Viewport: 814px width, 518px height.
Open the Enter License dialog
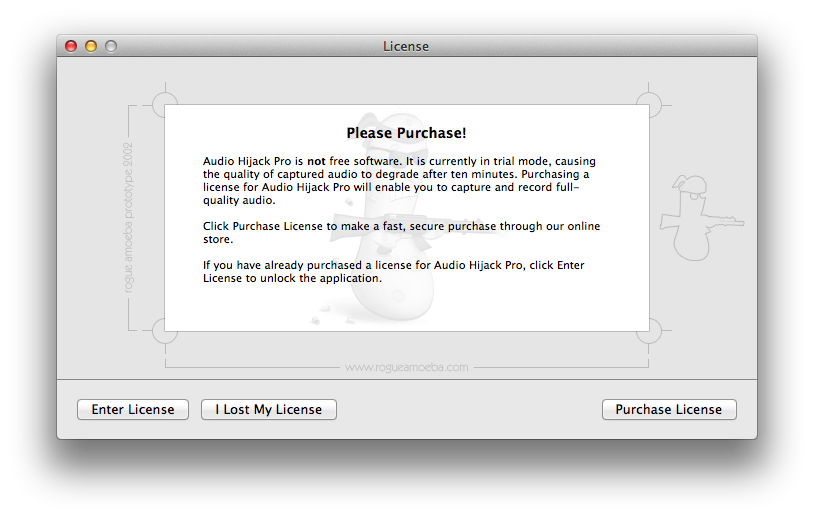coord(133,410)
